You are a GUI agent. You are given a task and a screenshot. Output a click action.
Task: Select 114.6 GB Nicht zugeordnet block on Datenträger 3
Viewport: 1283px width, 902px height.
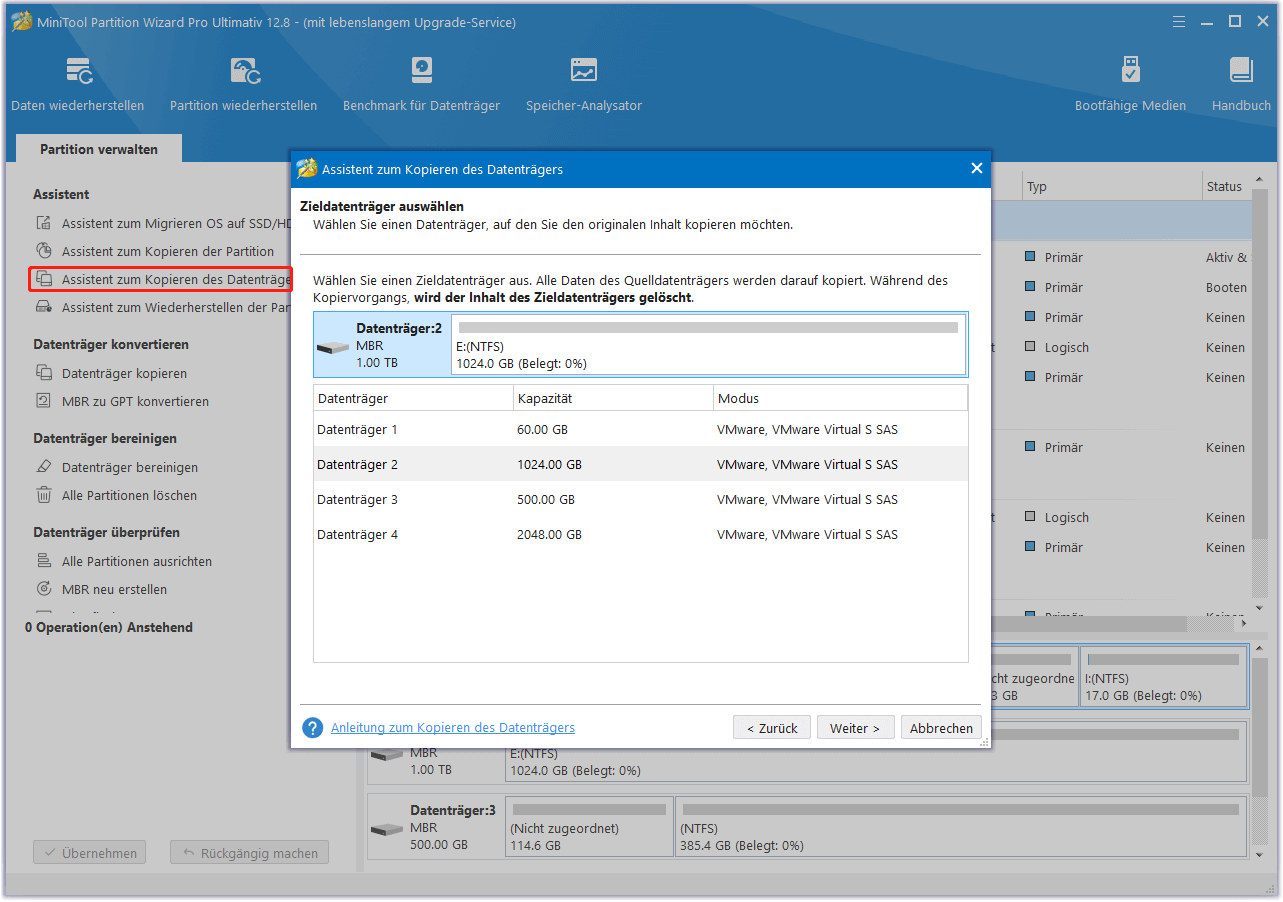[x=589, y=826]
